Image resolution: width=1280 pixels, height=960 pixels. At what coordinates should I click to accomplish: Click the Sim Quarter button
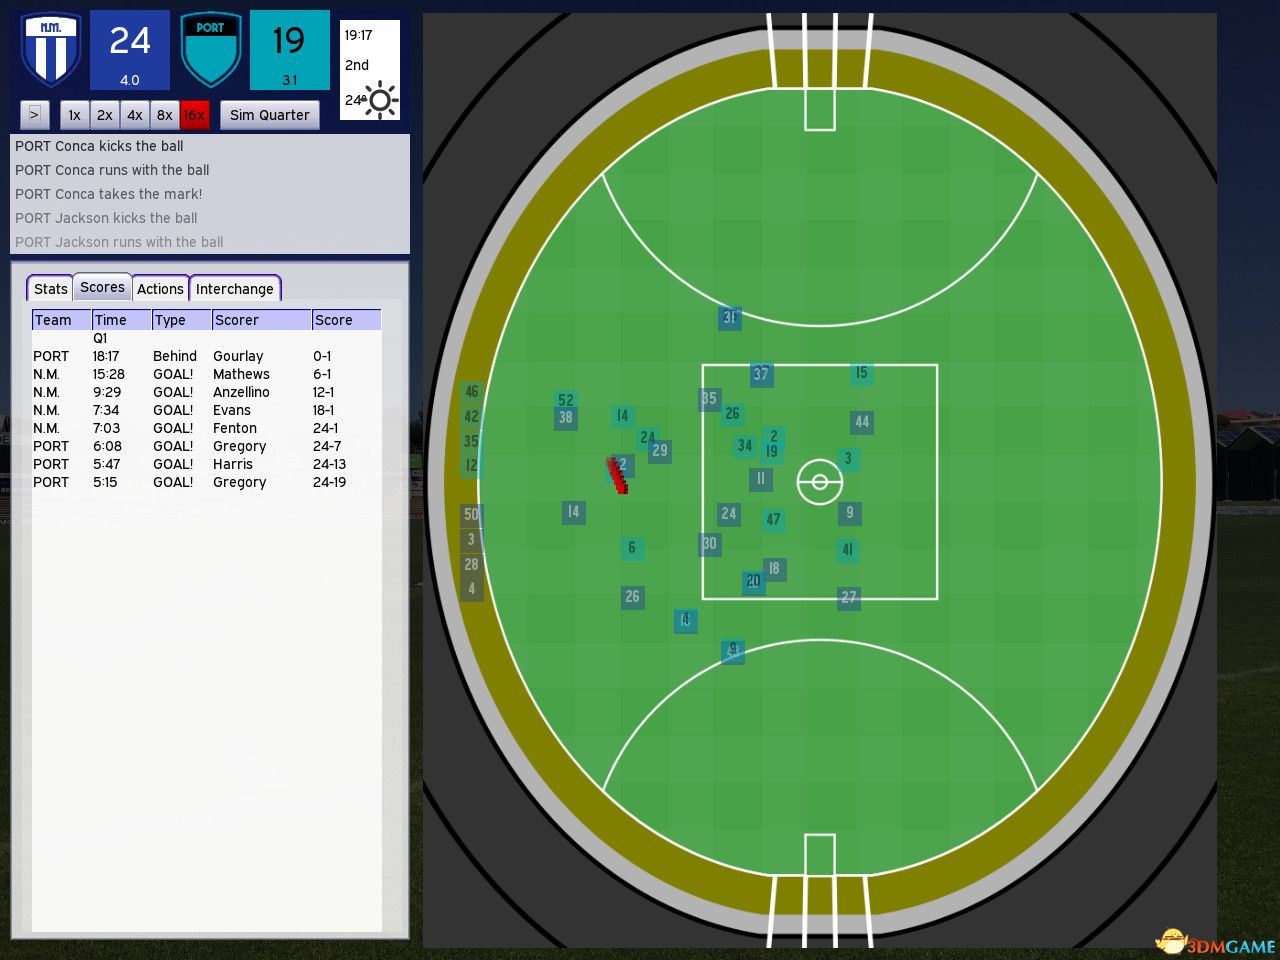click(269, 115)
